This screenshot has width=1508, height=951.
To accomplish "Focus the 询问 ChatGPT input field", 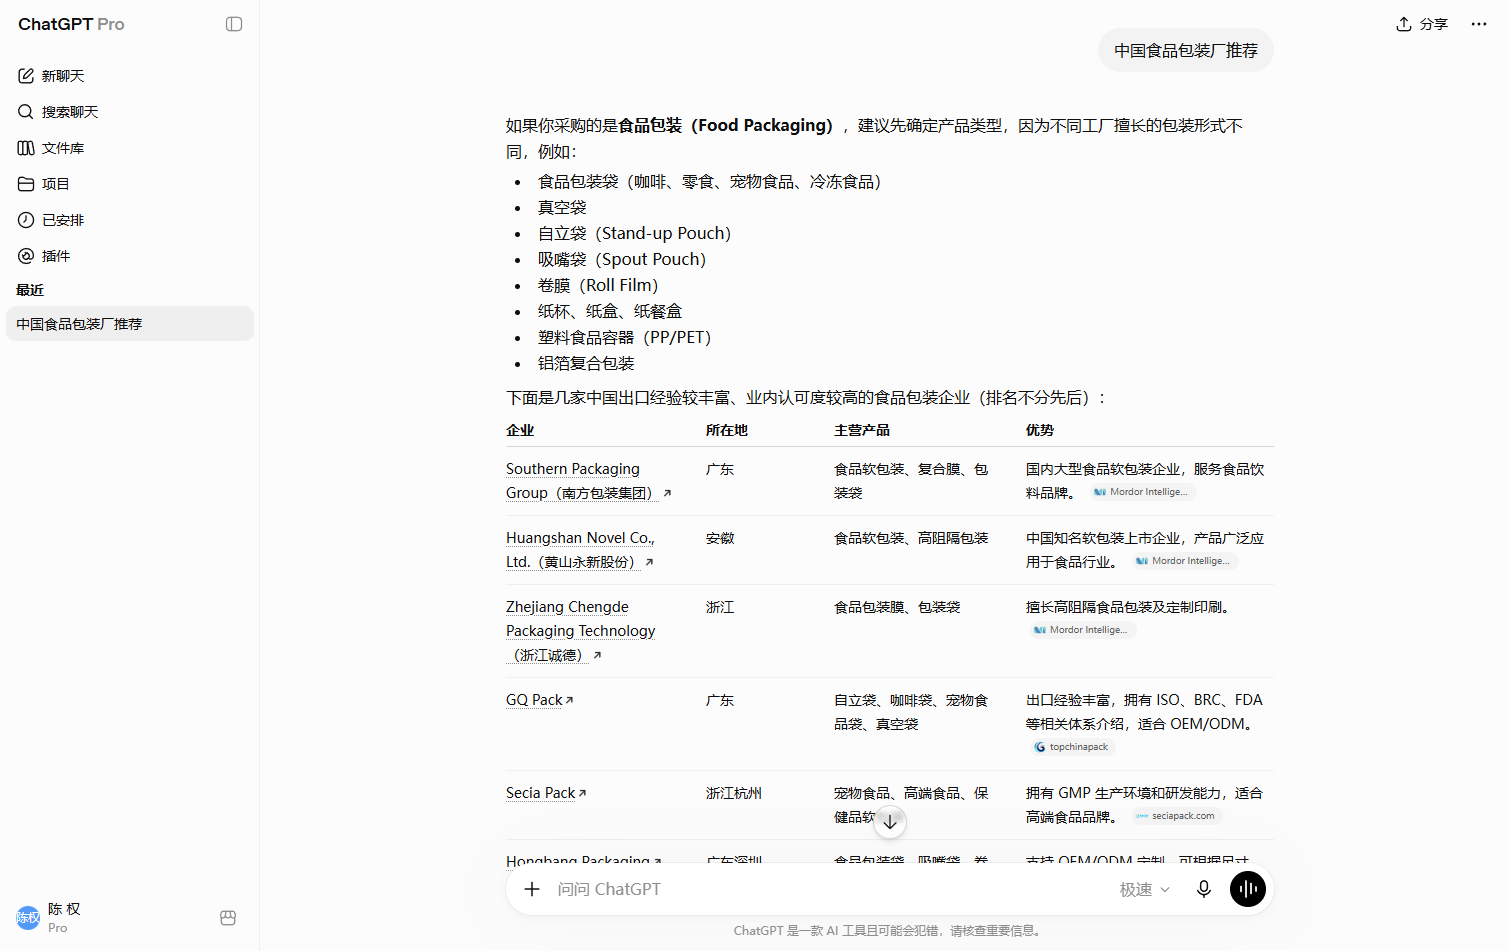I will coord(830,889).
